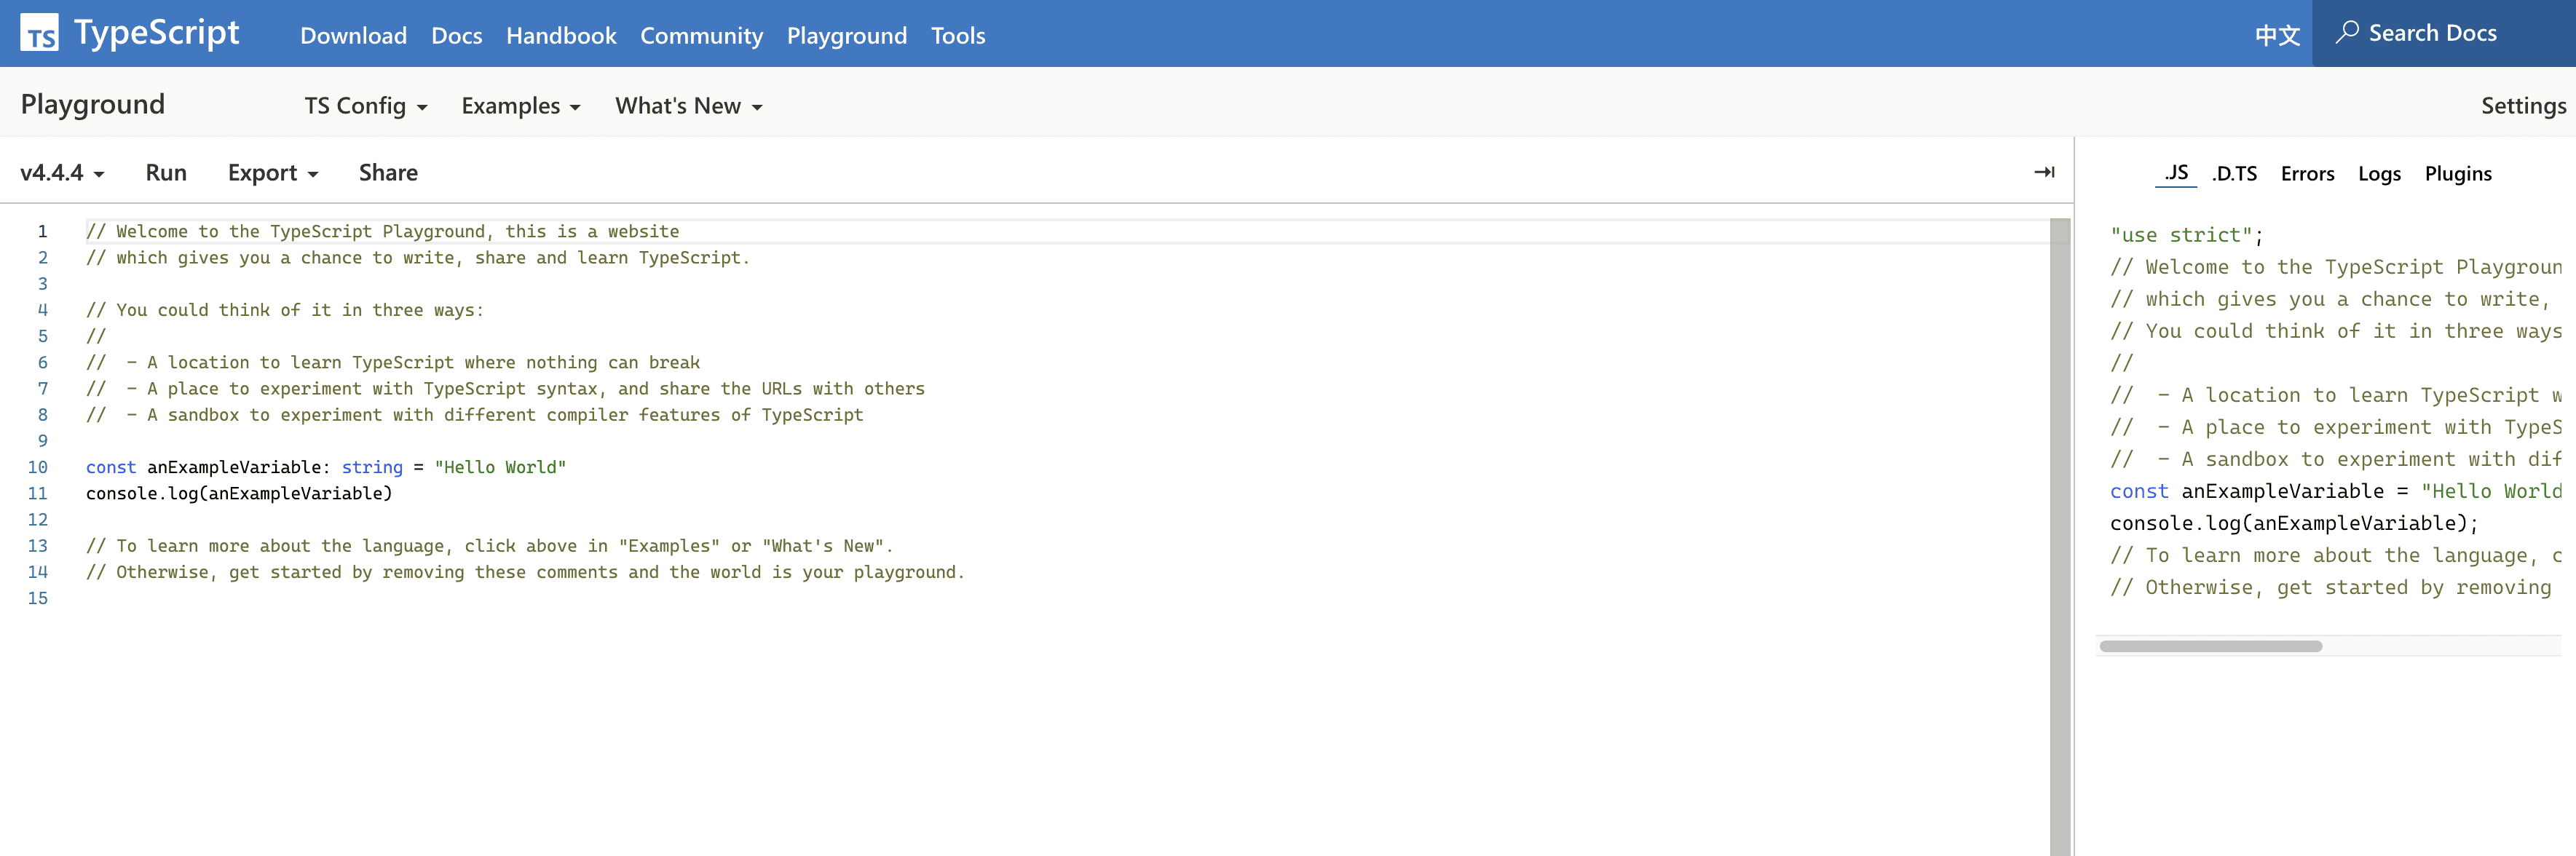
Task: Open the Download link in navbar
Action: pos(353,36)
